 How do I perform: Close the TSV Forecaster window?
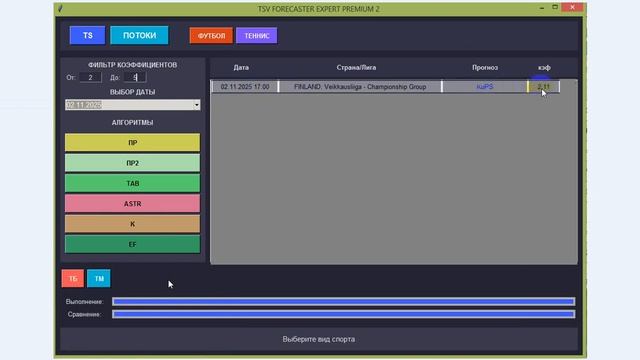[x=572, y=7]
